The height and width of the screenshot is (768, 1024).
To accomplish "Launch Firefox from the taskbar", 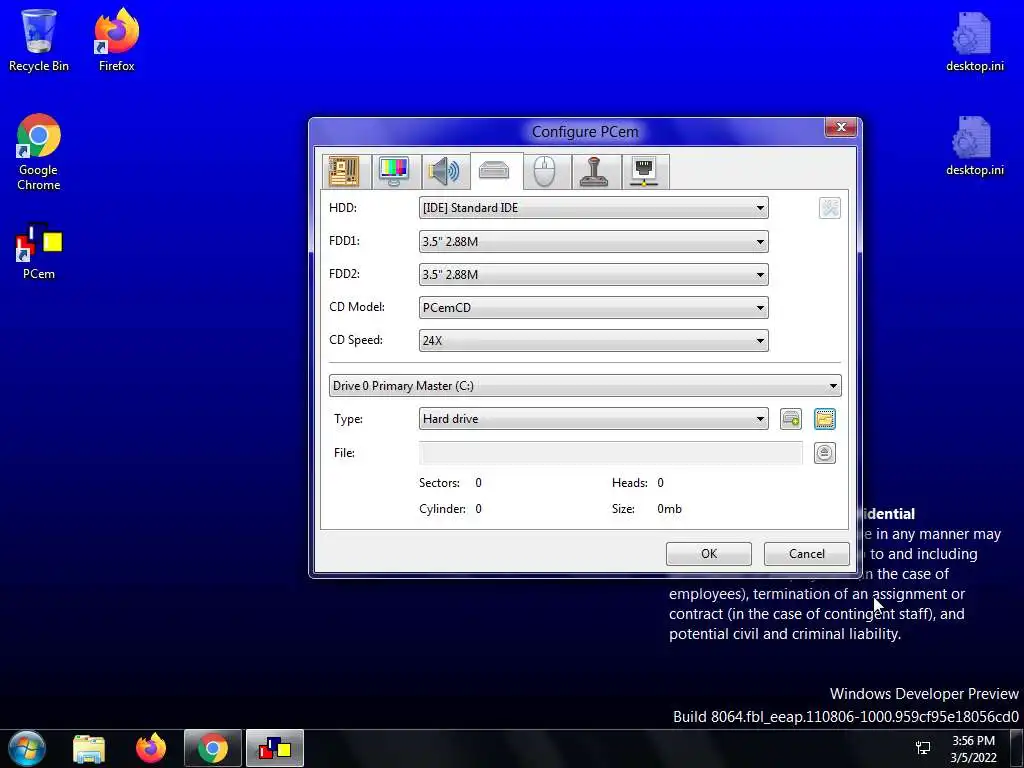I will pyautogui.click(x=151, y=748).
